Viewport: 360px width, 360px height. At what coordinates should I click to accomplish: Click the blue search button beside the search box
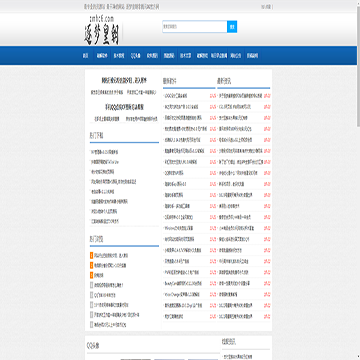pos(232,27)
